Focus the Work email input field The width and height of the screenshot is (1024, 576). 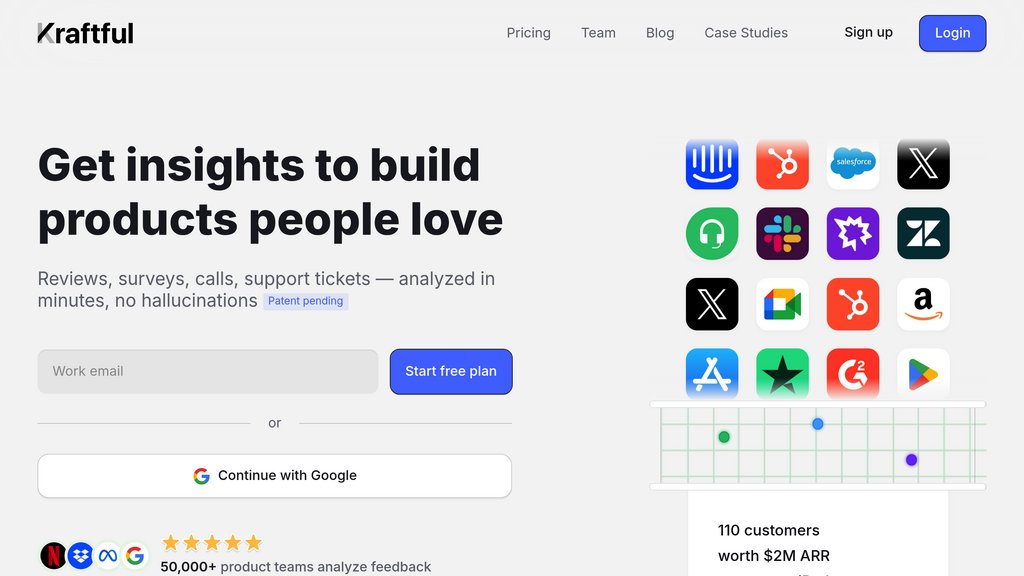[208, 371]
